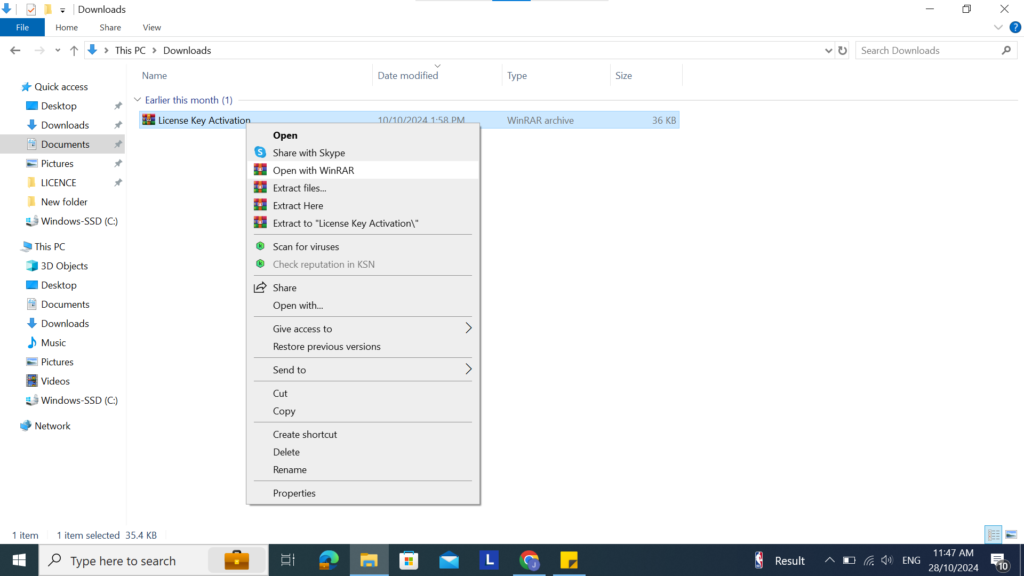Extract to "License Key Activation\" folder

coord(363,223)
